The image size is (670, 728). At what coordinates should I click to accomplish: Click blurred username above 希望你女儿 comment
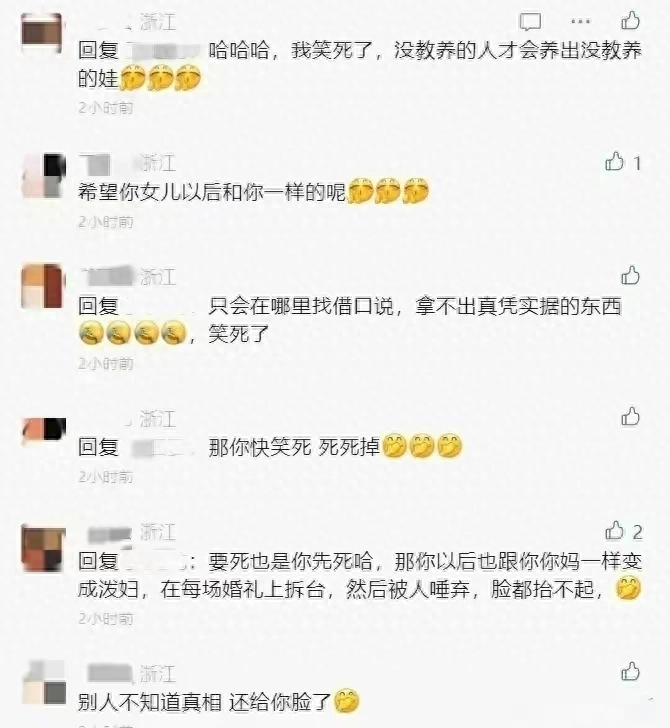coord(103,163)
